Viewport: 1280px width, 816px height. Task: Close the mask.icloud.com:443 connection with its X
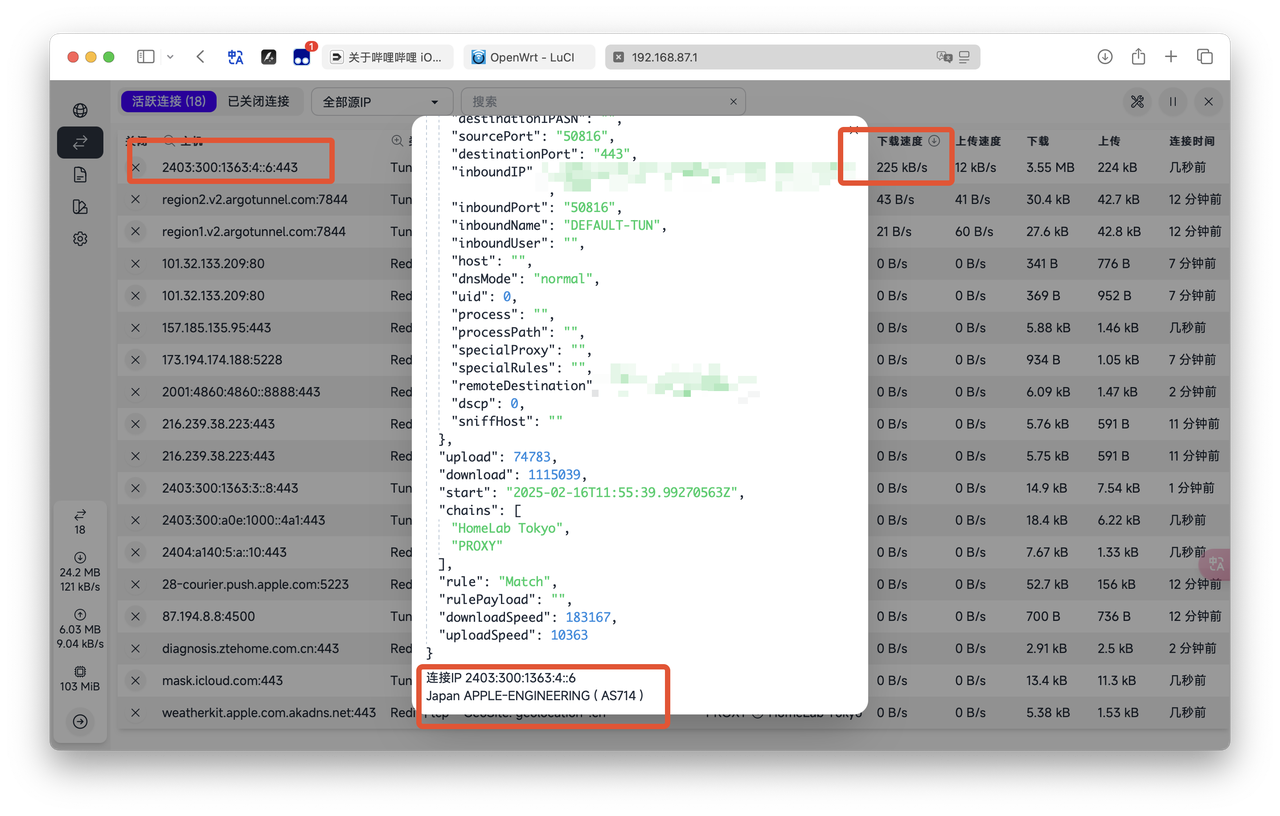pyautogui.click(x=135, y=680)
